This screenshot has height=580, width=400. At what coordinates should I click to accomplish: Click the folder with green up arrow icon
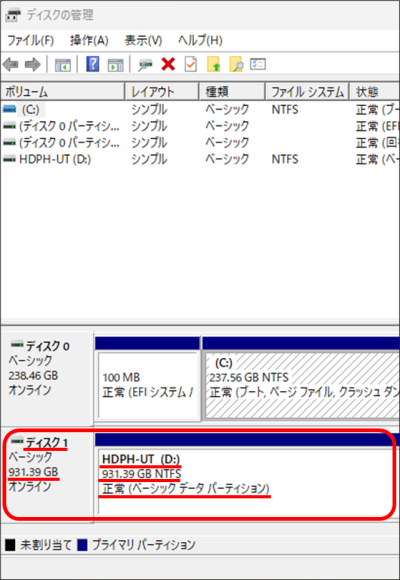(x=214, y=65)
